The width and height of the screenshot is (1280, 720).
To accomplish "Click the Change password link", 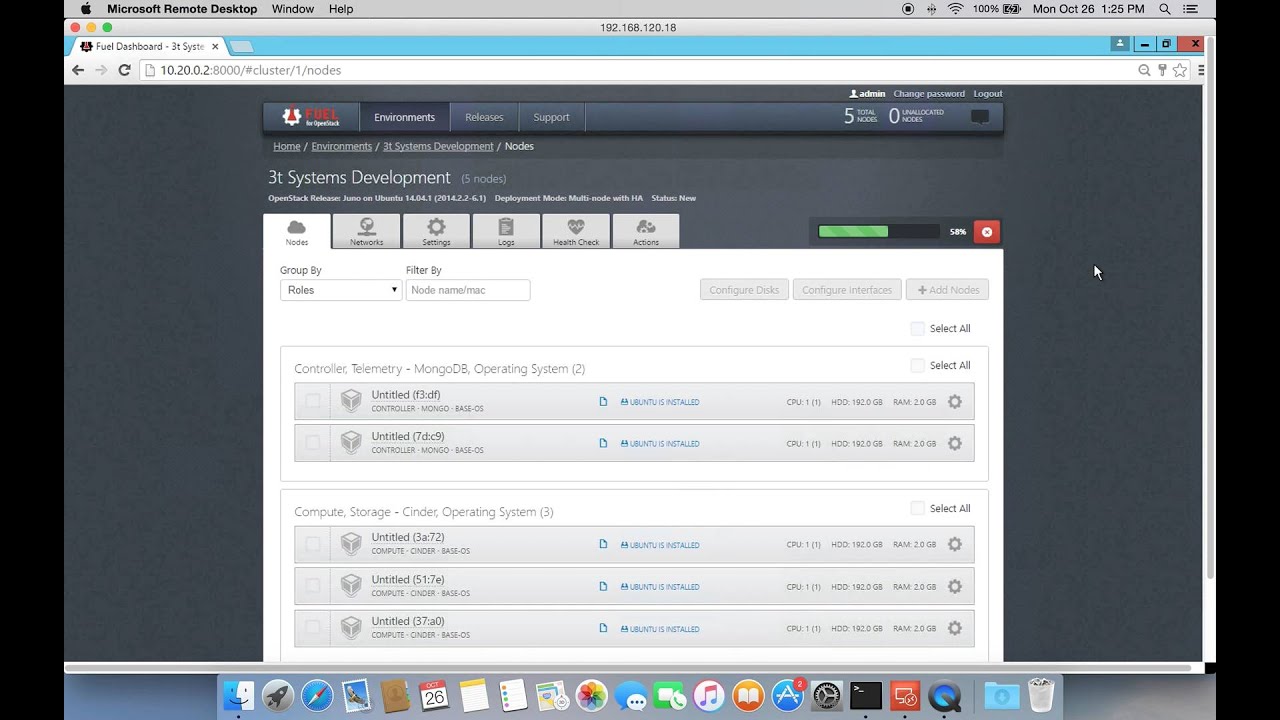I will [929, 93].
